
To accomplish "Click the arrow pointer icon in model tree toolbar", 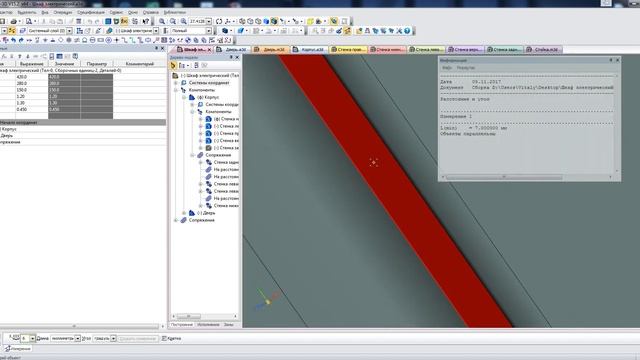I will point(173,65).
